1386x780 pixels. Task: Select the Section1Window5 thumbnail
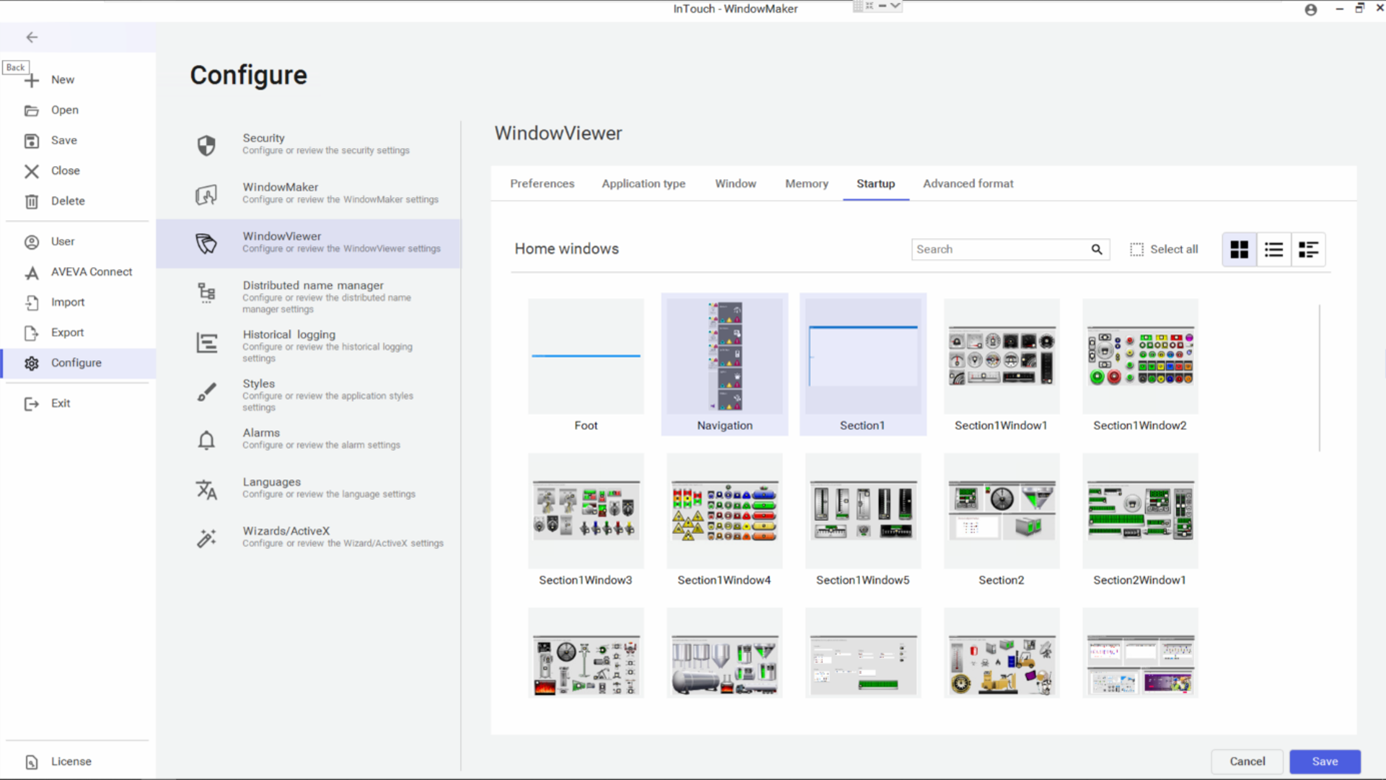click(x=863, y=520)
